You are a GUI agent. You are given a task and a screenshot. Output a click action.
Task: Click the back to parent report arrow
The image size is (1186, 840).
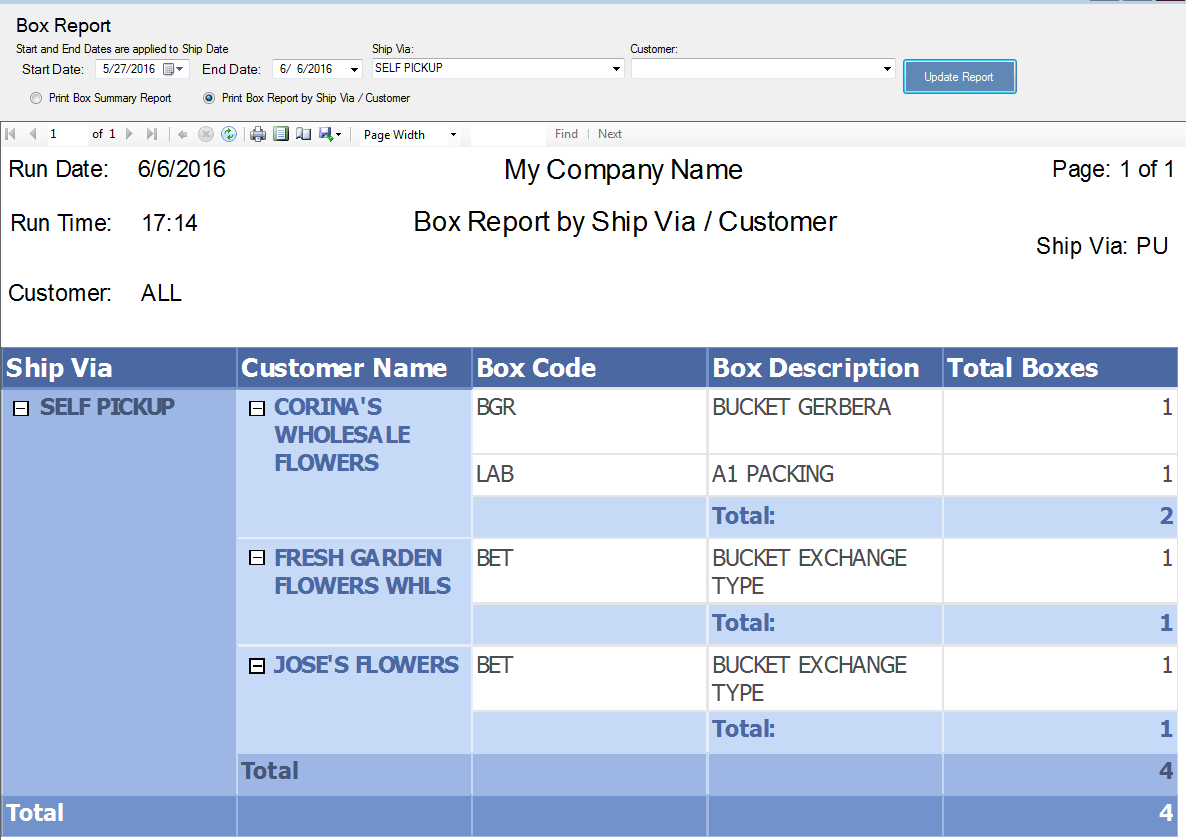[182, 134]
